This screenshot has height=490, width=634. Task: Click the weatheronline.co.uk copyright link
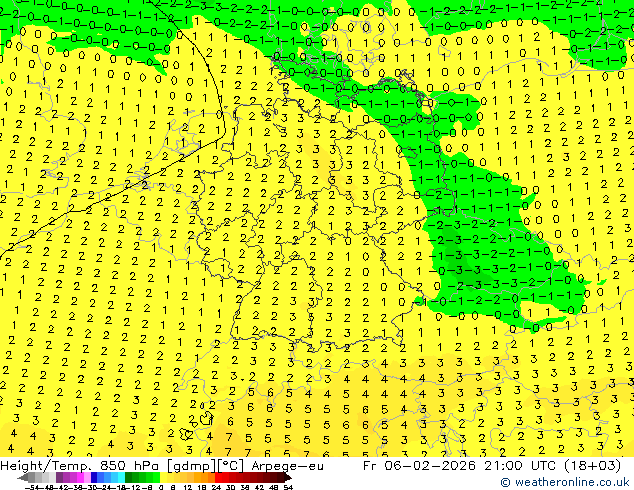[x=565, y=482]
